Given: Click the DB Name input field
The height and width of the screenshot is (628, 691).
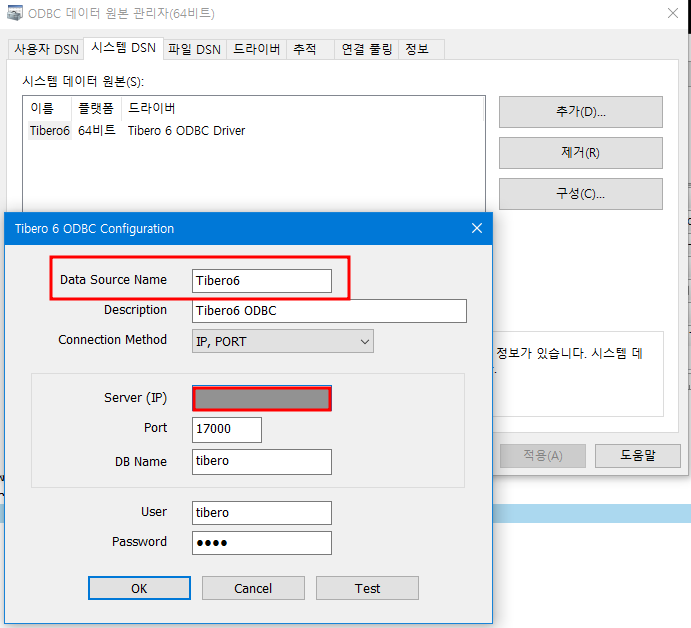Looking at the screenshot, I should coord(262,462).
